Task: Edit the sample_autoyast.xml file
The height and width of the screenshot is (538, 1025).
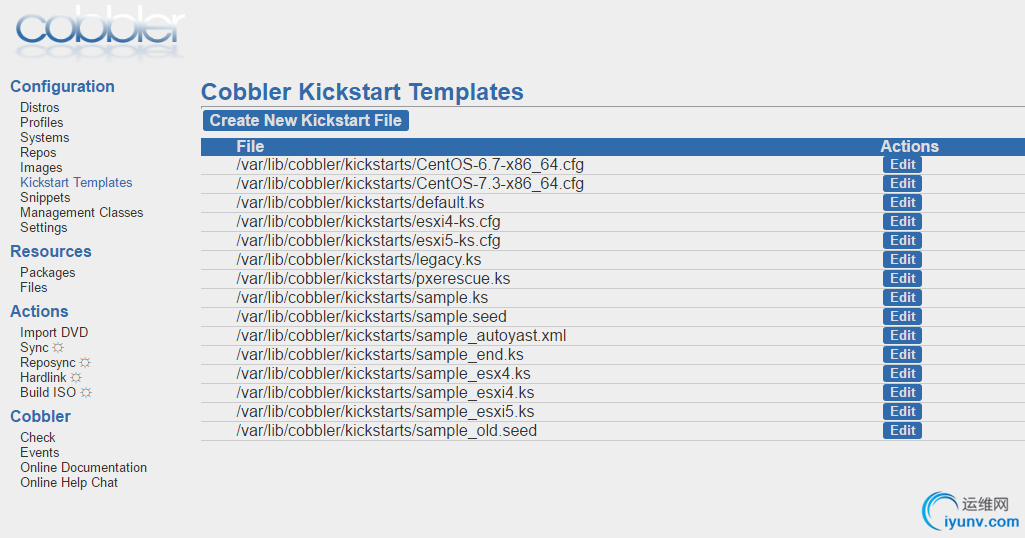Action: coord(902,335)
